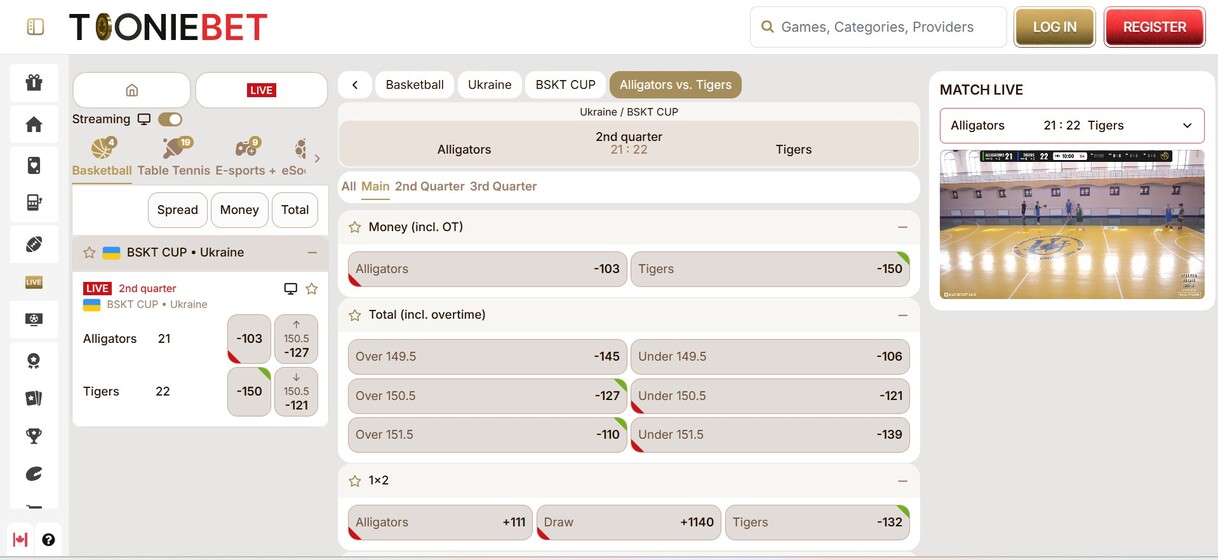The image size is (1218, 560).
Task: Collapse the Total (incl. overtime) section
Action: (x=902, y=315)
